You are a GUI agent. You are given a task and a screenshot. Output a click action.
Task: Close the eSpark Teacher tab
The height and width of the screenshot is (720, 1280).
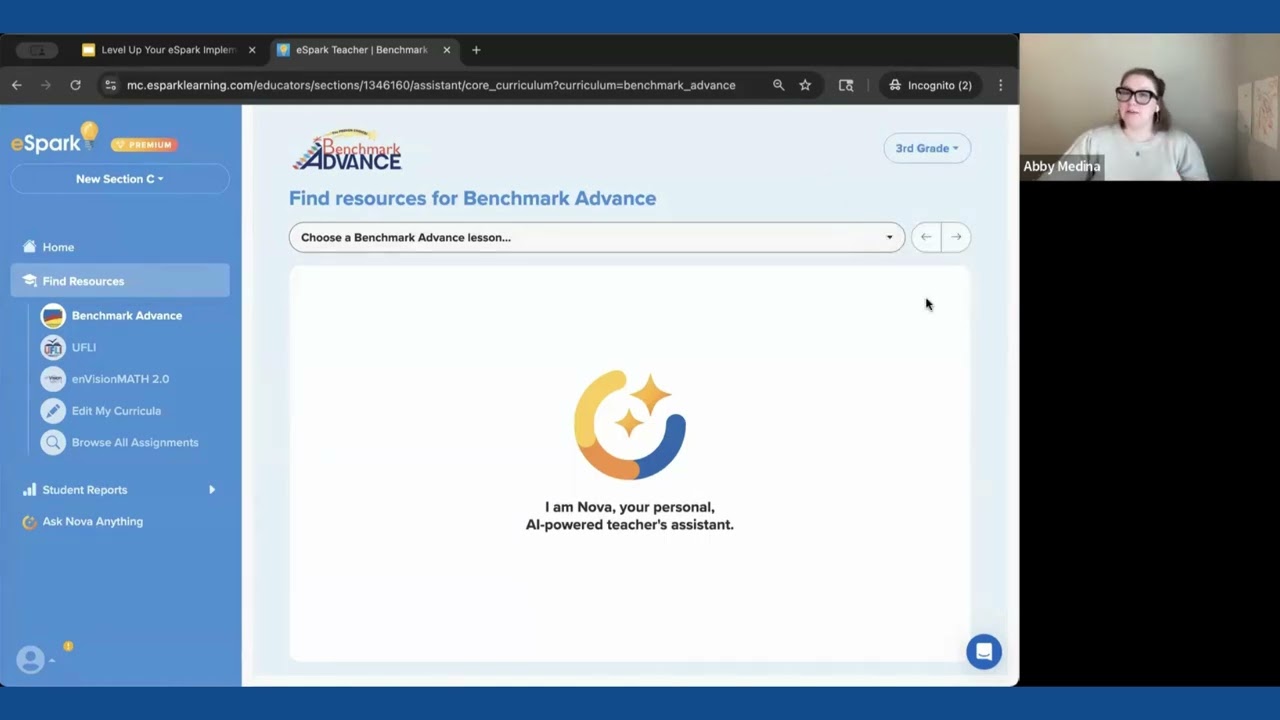(x=447, y=50)
